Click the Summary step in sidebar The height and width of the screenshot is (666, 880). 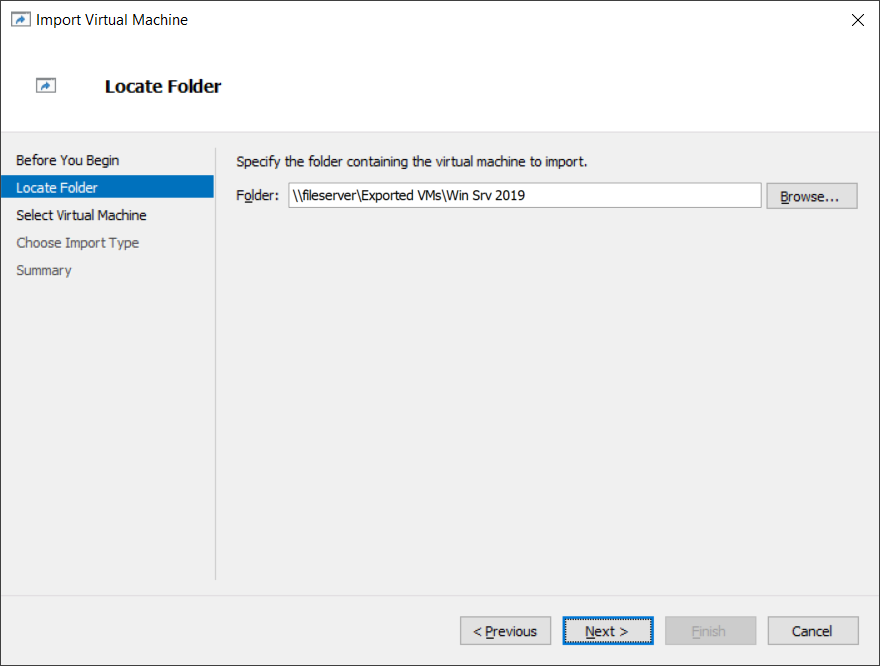44,270
